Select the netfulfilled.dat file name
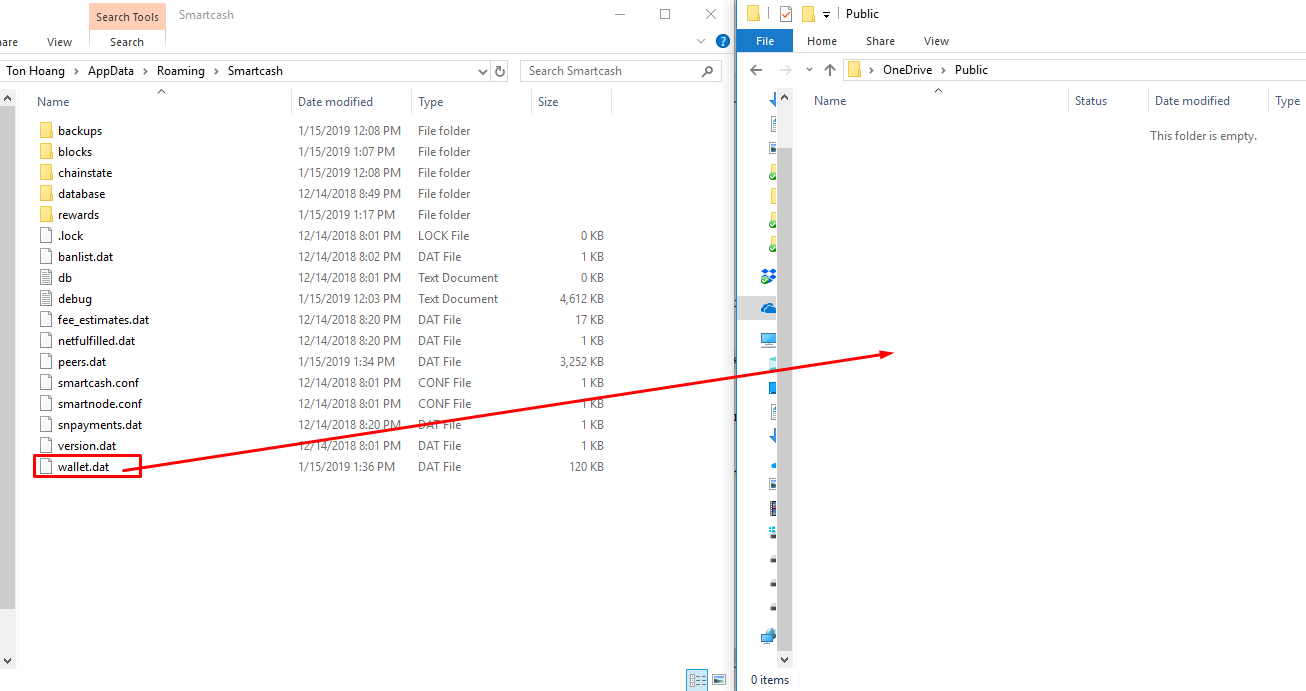The height and width of the screenshot is (691, 1306). click(x=97, y=341)
